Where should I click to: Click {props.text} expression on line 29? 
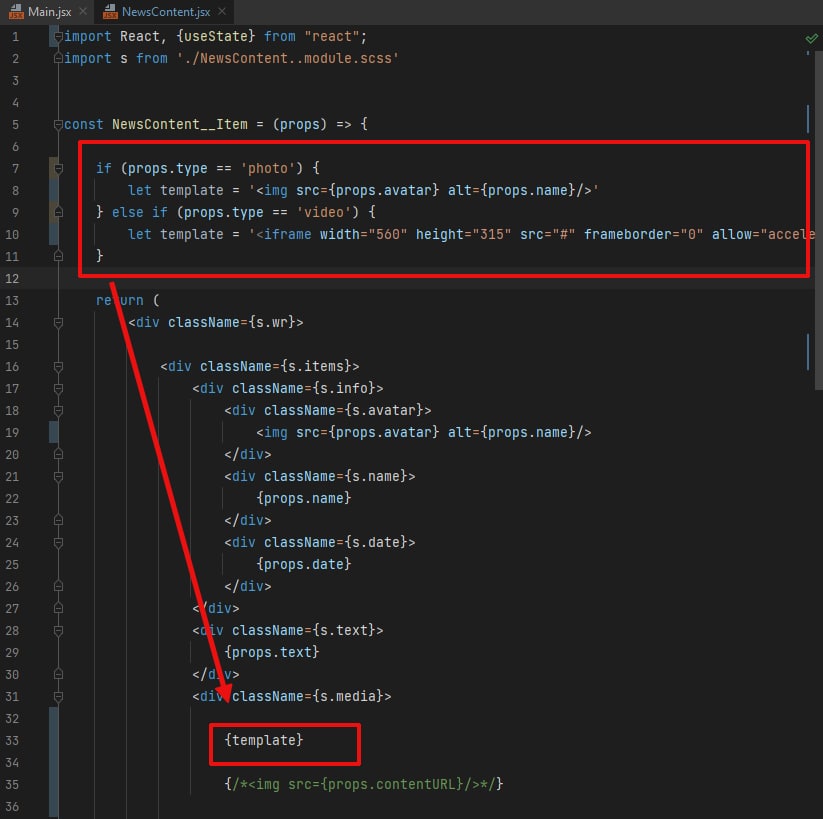tap(272, 652)
